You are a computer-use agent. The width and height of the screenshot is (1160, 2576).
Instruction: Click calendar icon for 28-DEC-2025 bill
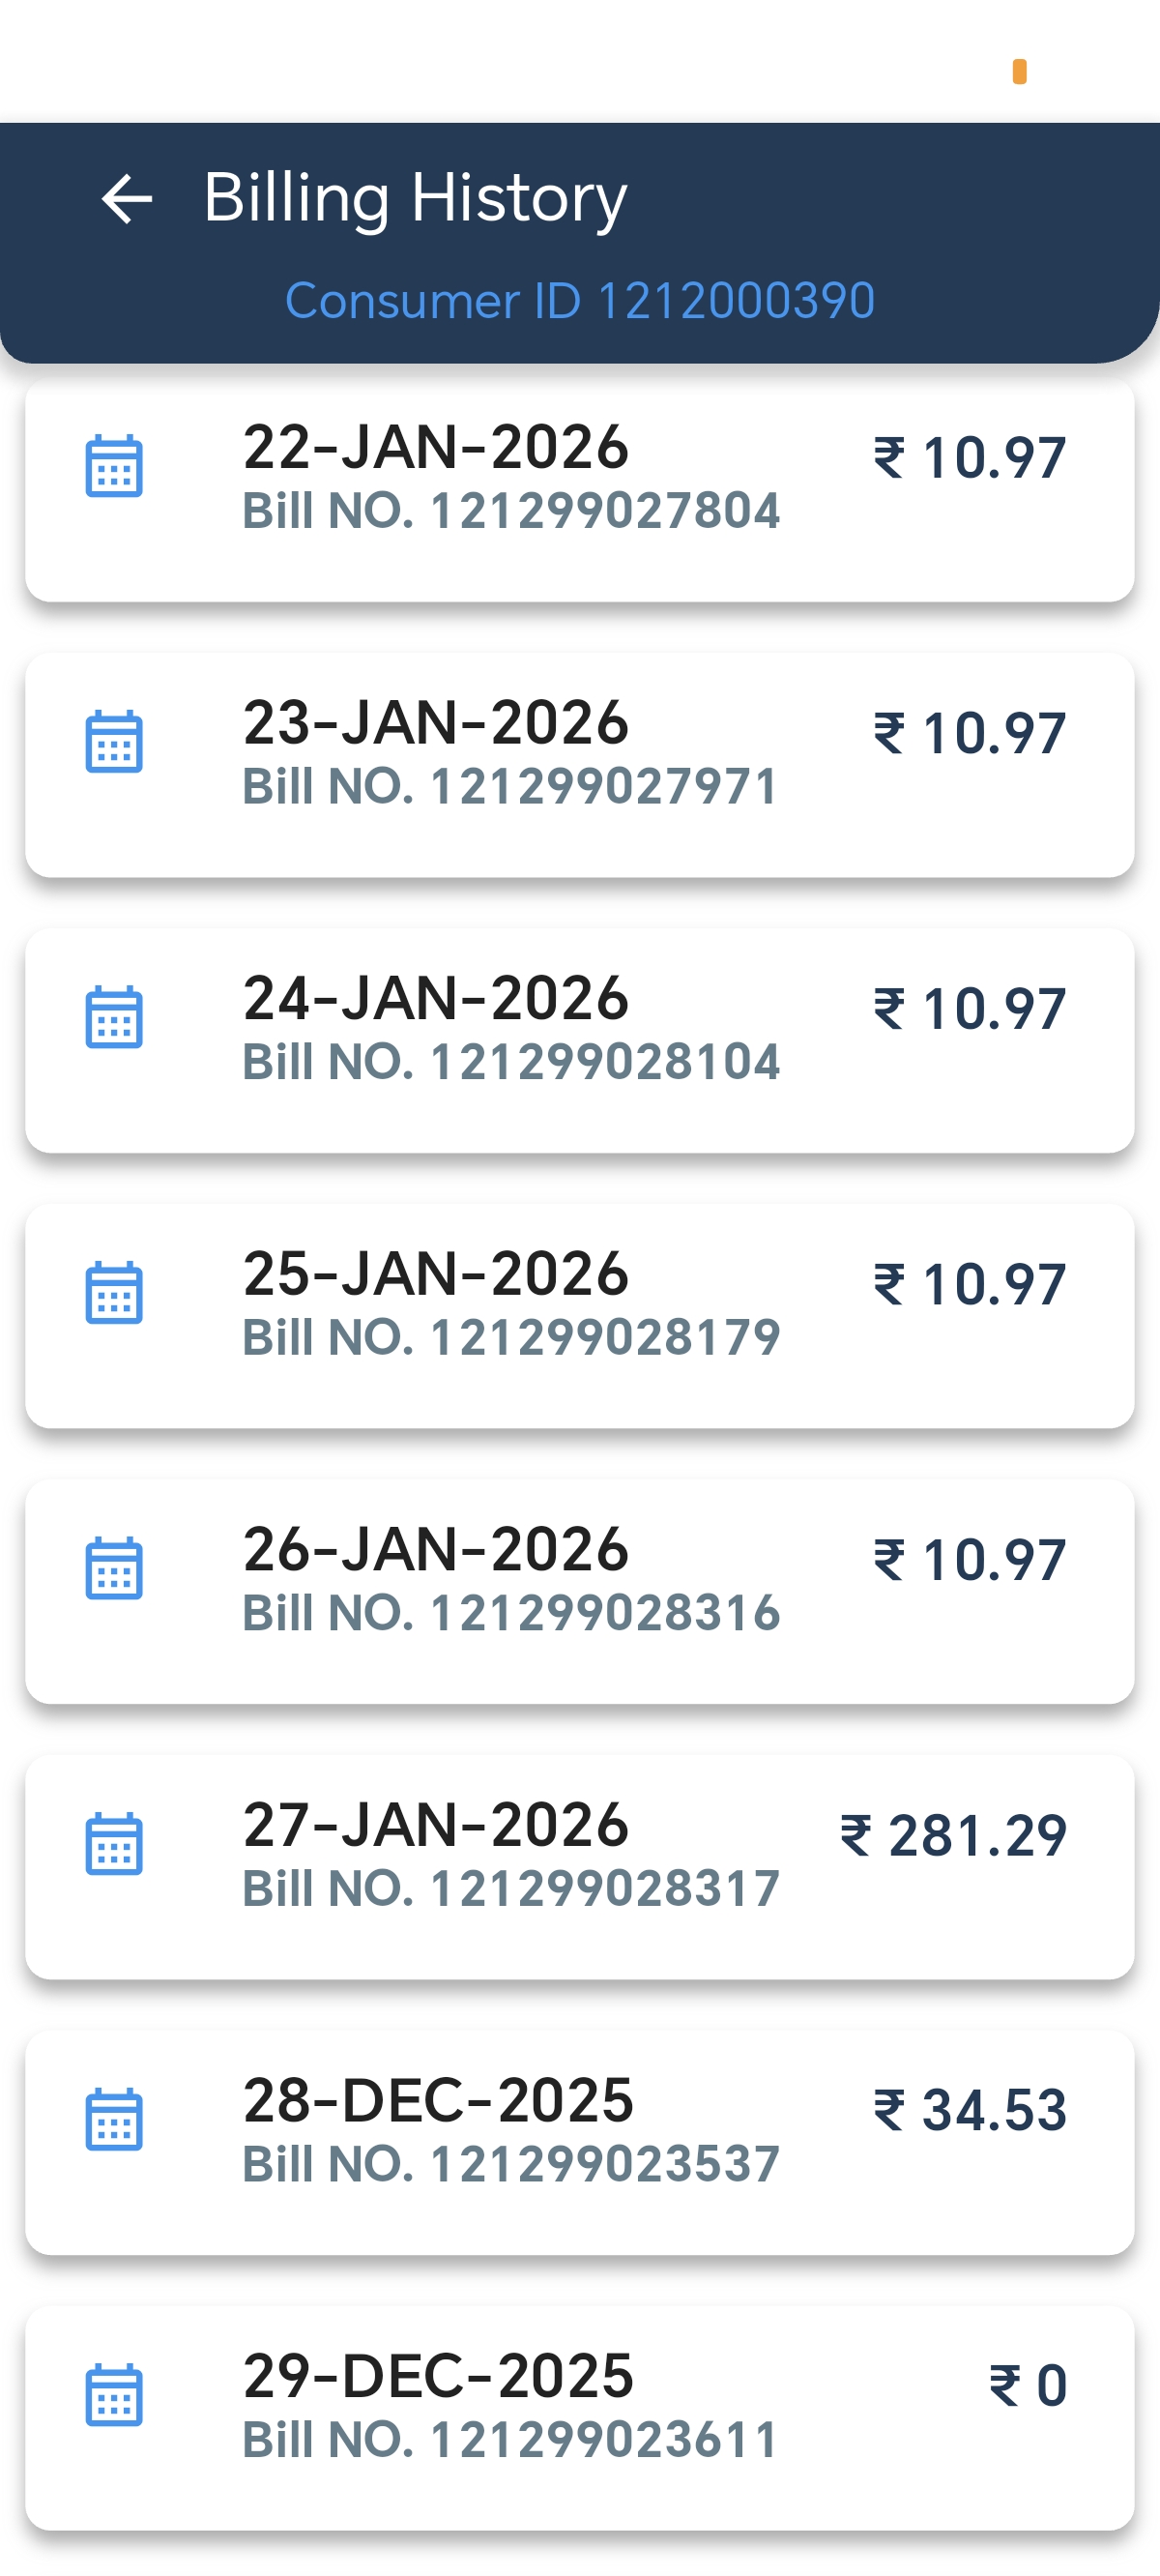[x=114, y=2119]
